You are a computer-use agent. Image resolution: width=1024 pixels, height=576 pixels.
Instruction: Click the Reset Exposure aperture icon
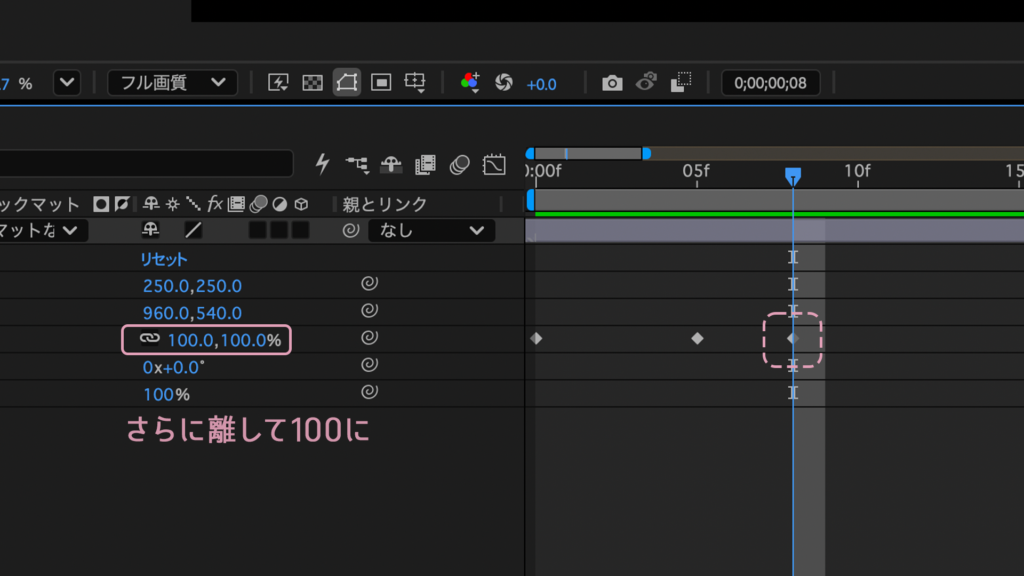(x=504, y=82)
